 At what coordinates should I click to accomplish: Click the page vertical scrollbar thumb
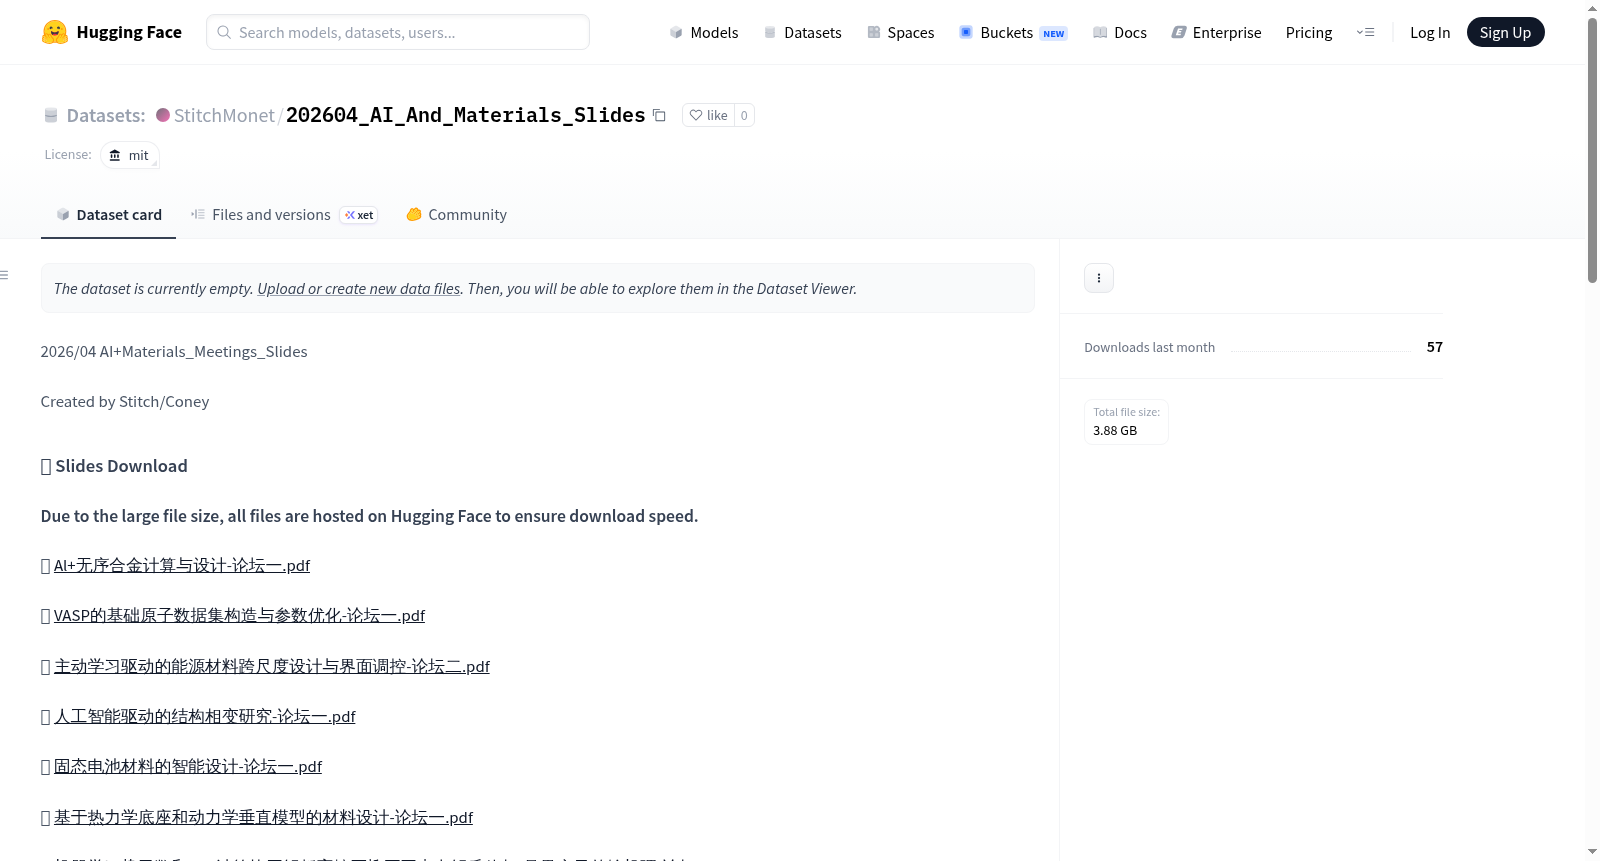point(1592,150)
